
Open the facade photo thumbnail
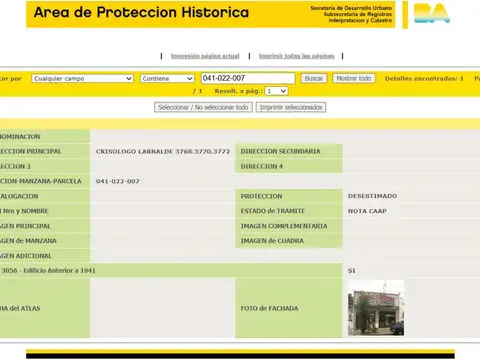pyautogui.click(x=376, y=308)
